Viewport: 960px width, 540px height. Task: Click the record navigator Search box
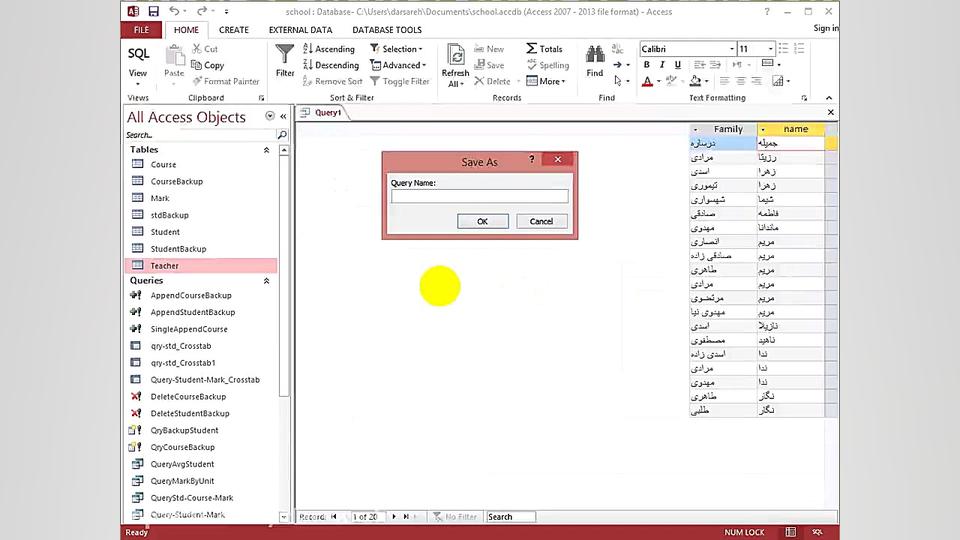point(511,517)
